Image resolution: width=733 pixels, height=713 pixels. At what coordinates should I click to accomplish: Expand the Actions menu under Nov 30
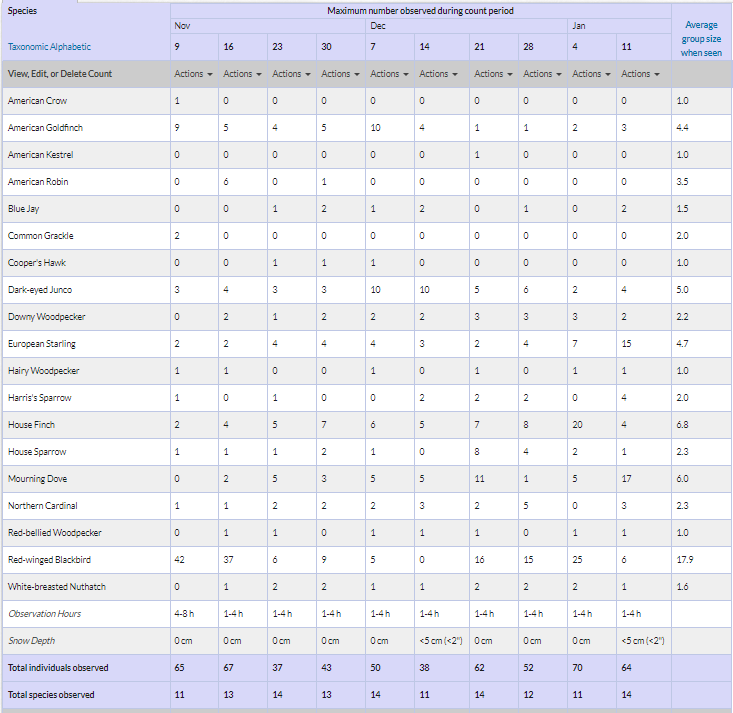pos(340,74)
